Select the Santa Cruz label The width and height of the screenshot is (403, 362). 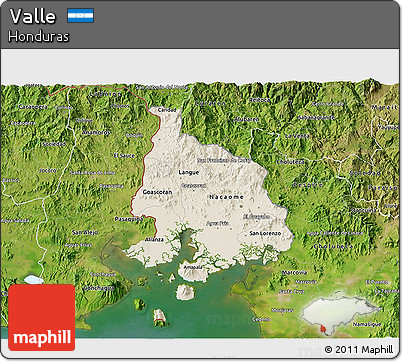[x=292, y=291]
